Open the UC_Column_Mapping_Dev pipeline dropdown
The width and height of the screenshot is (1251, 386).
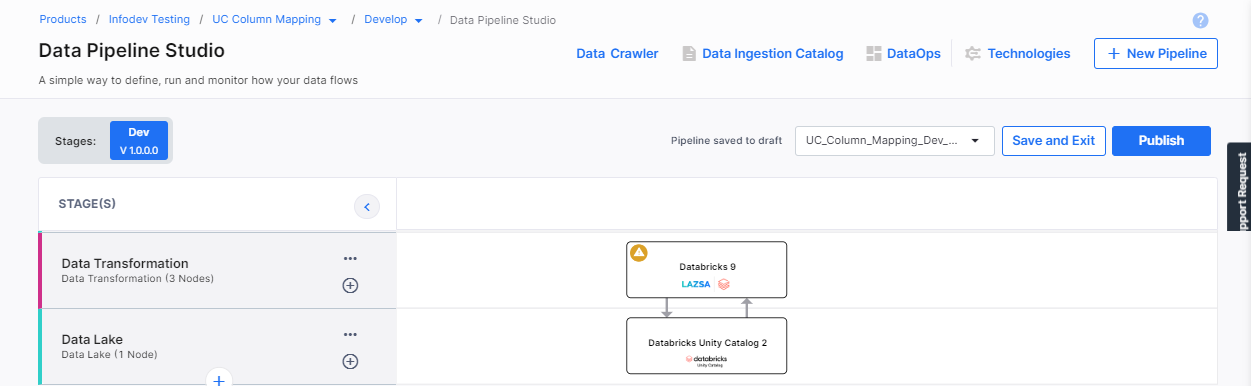[895, 141]
